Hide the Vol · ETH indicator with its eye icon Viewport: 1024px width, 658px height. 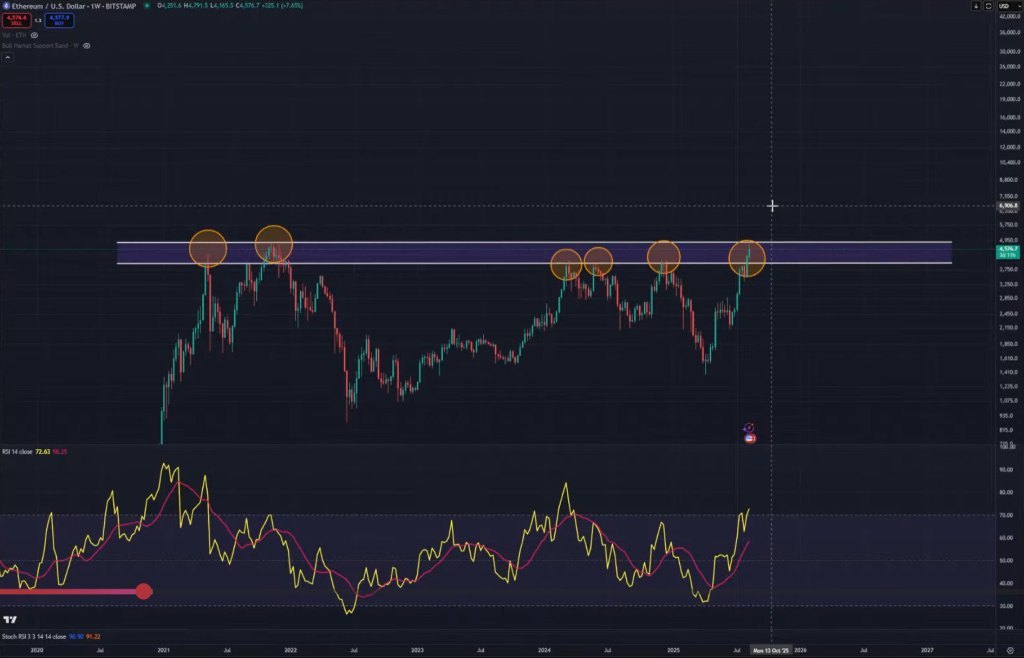[x=34, y=35]
